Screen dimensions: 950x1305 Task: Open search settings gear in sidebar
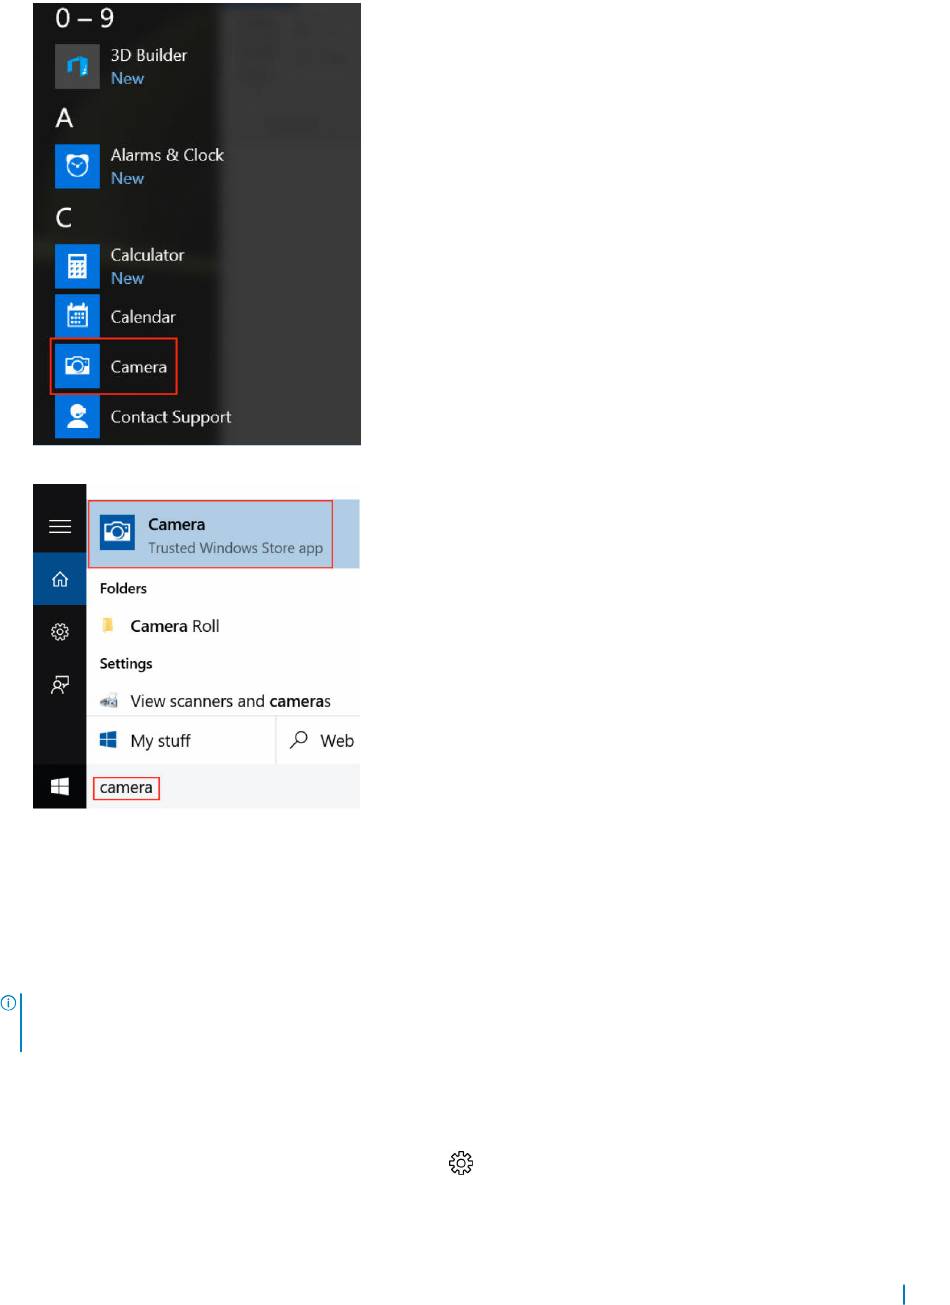tap(60, 632)
